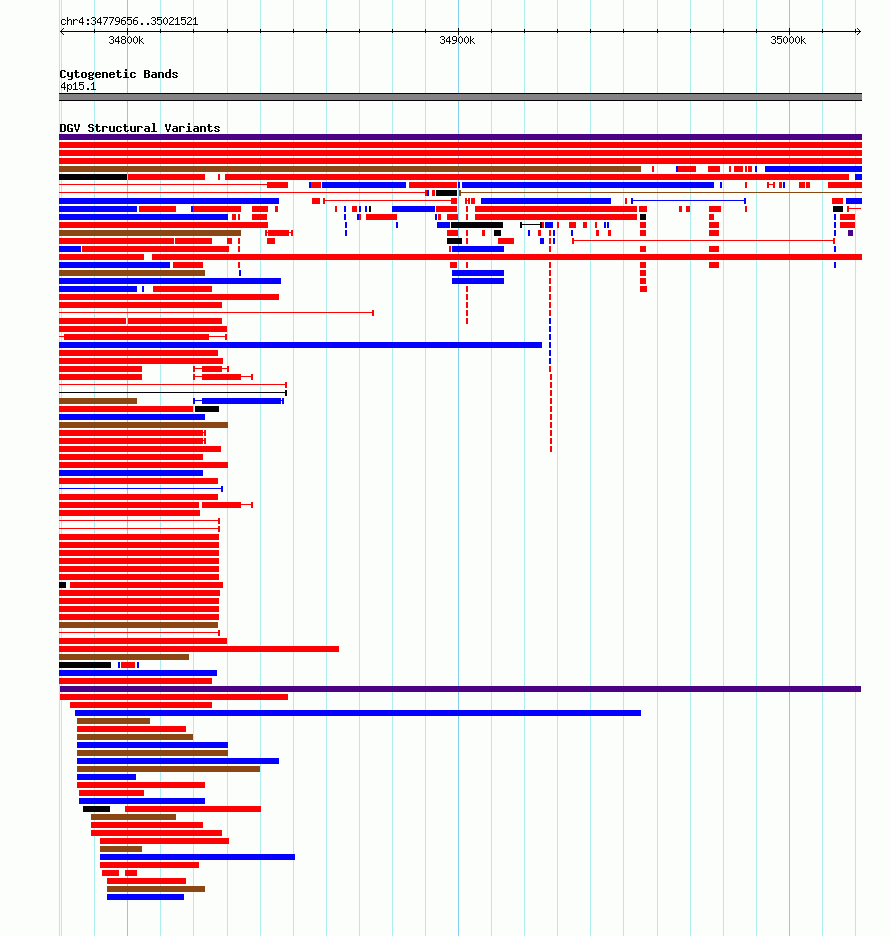
Task: Select the long blue bar beneath the lower purple bar
Action: 358,713
